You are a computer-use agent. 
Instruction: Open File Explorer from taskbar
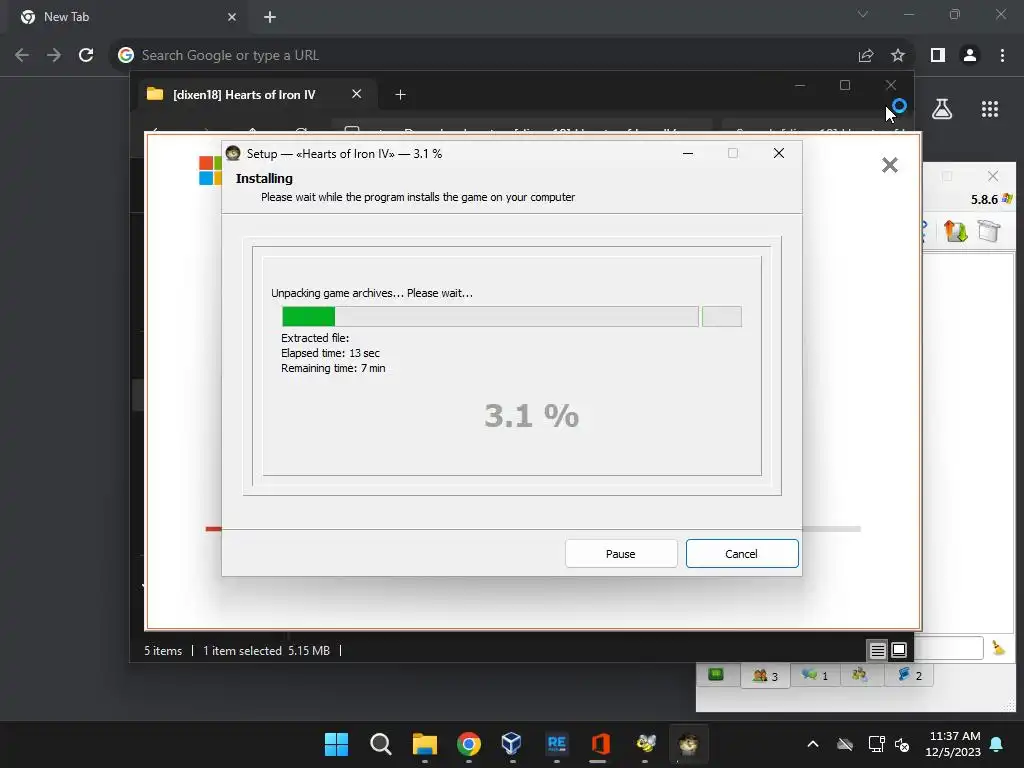tap(424, 744)
